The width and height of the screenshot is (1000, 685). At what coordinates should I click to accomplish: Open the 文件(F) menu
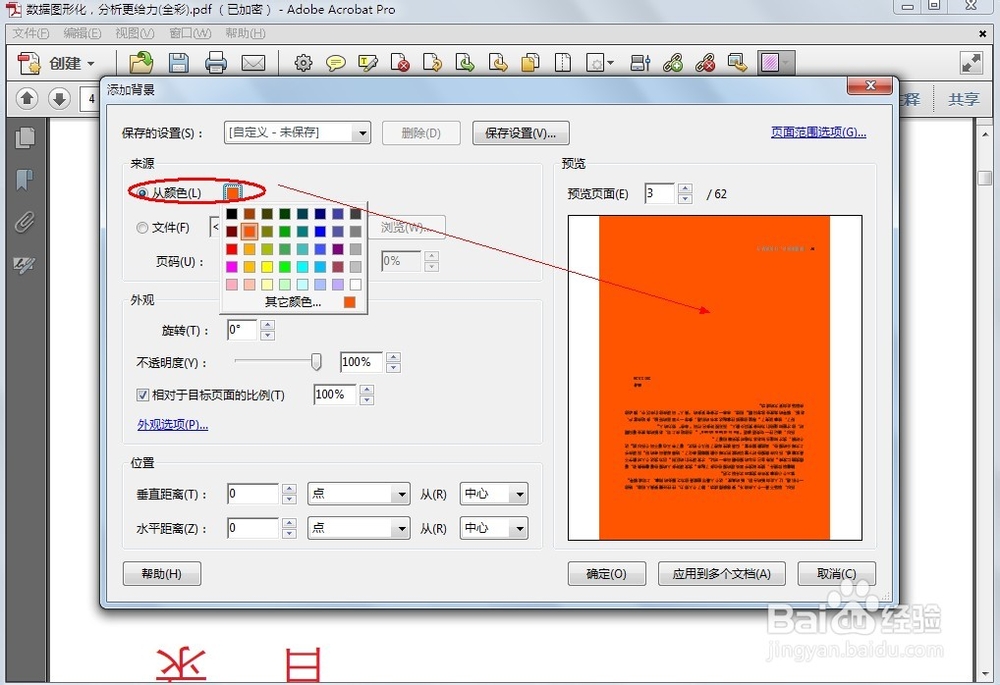point(31,33)
